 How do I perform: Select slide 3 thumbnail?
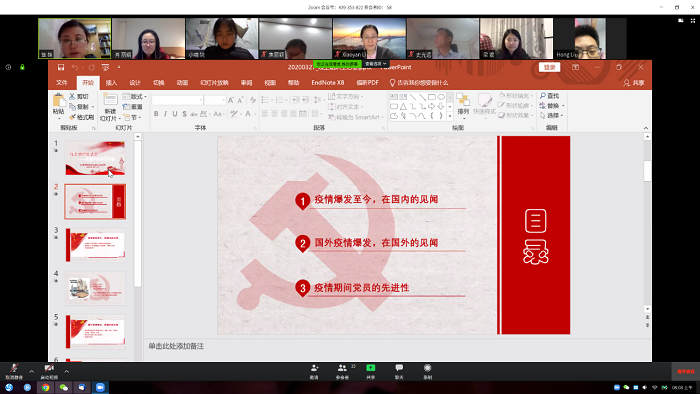click(95, 245)
